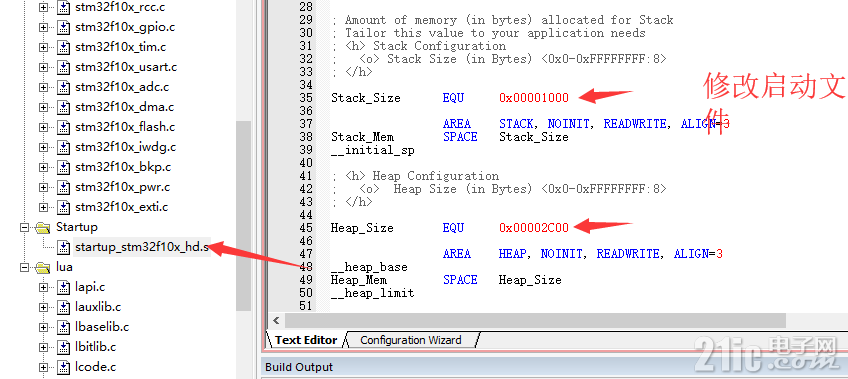Click the lauxlib.c file icon
The image size is (848, 379).
pos(64,308)
